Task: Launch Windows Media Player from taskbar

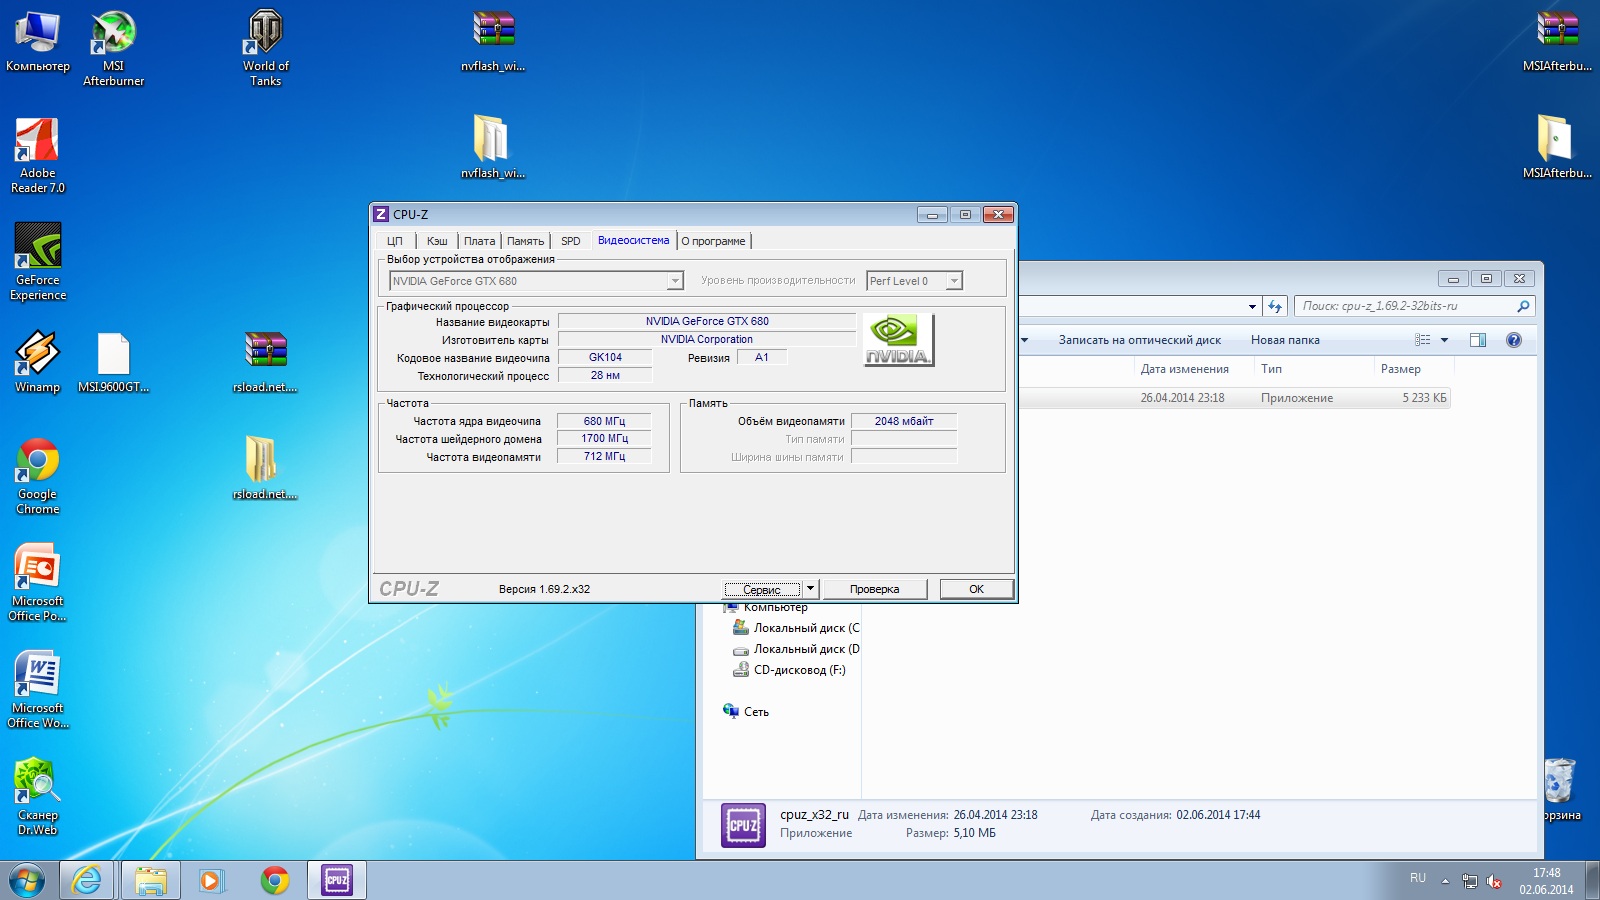Action: [x=211, y=880]
